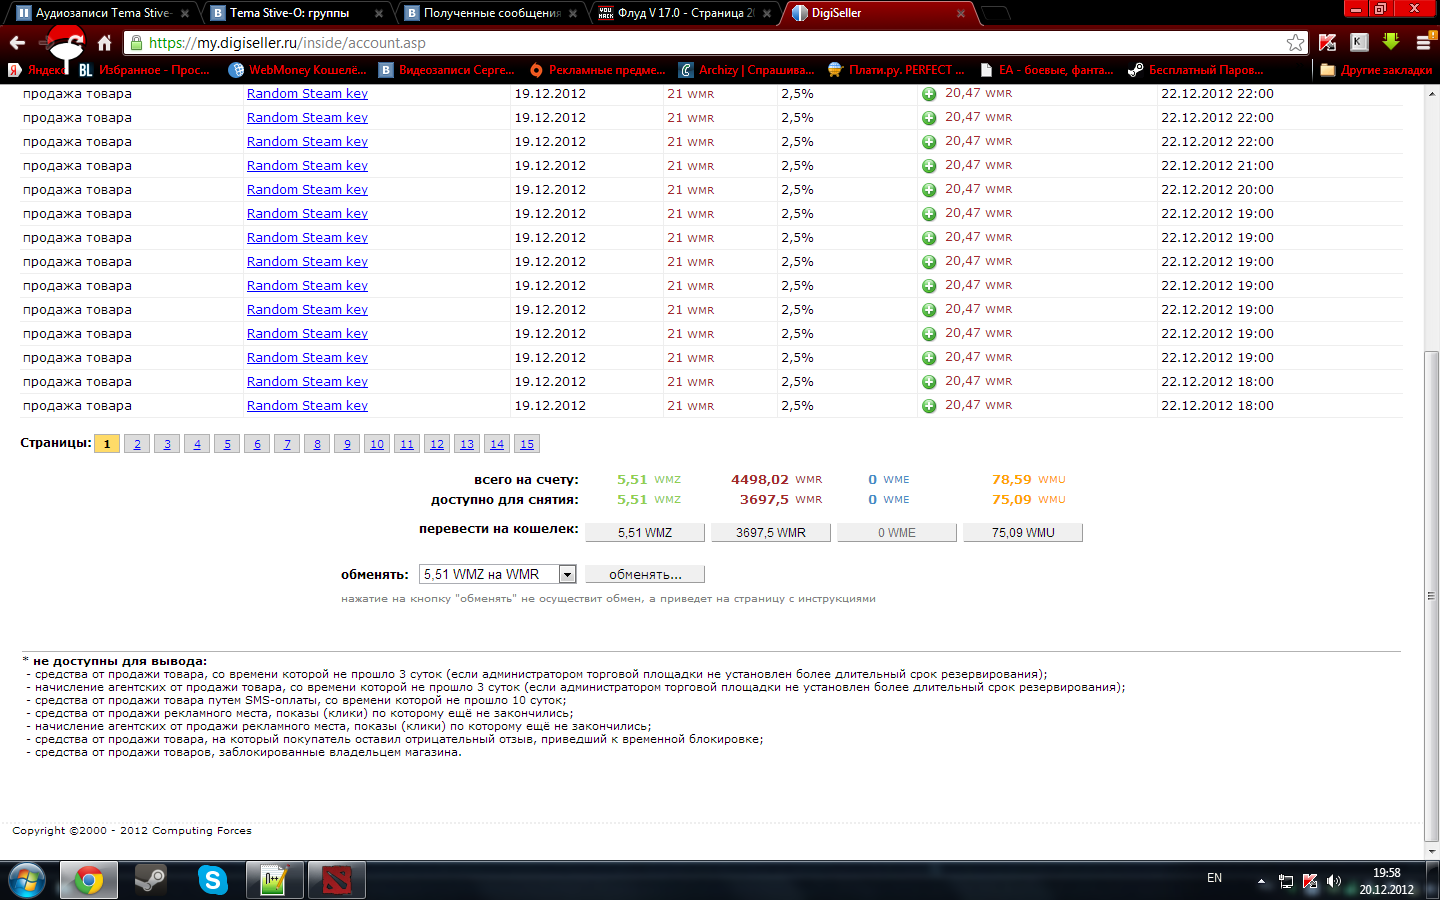
Task: Click green plus icon in 22.12.2012 20:00 row
Action: tap(929, 190)
